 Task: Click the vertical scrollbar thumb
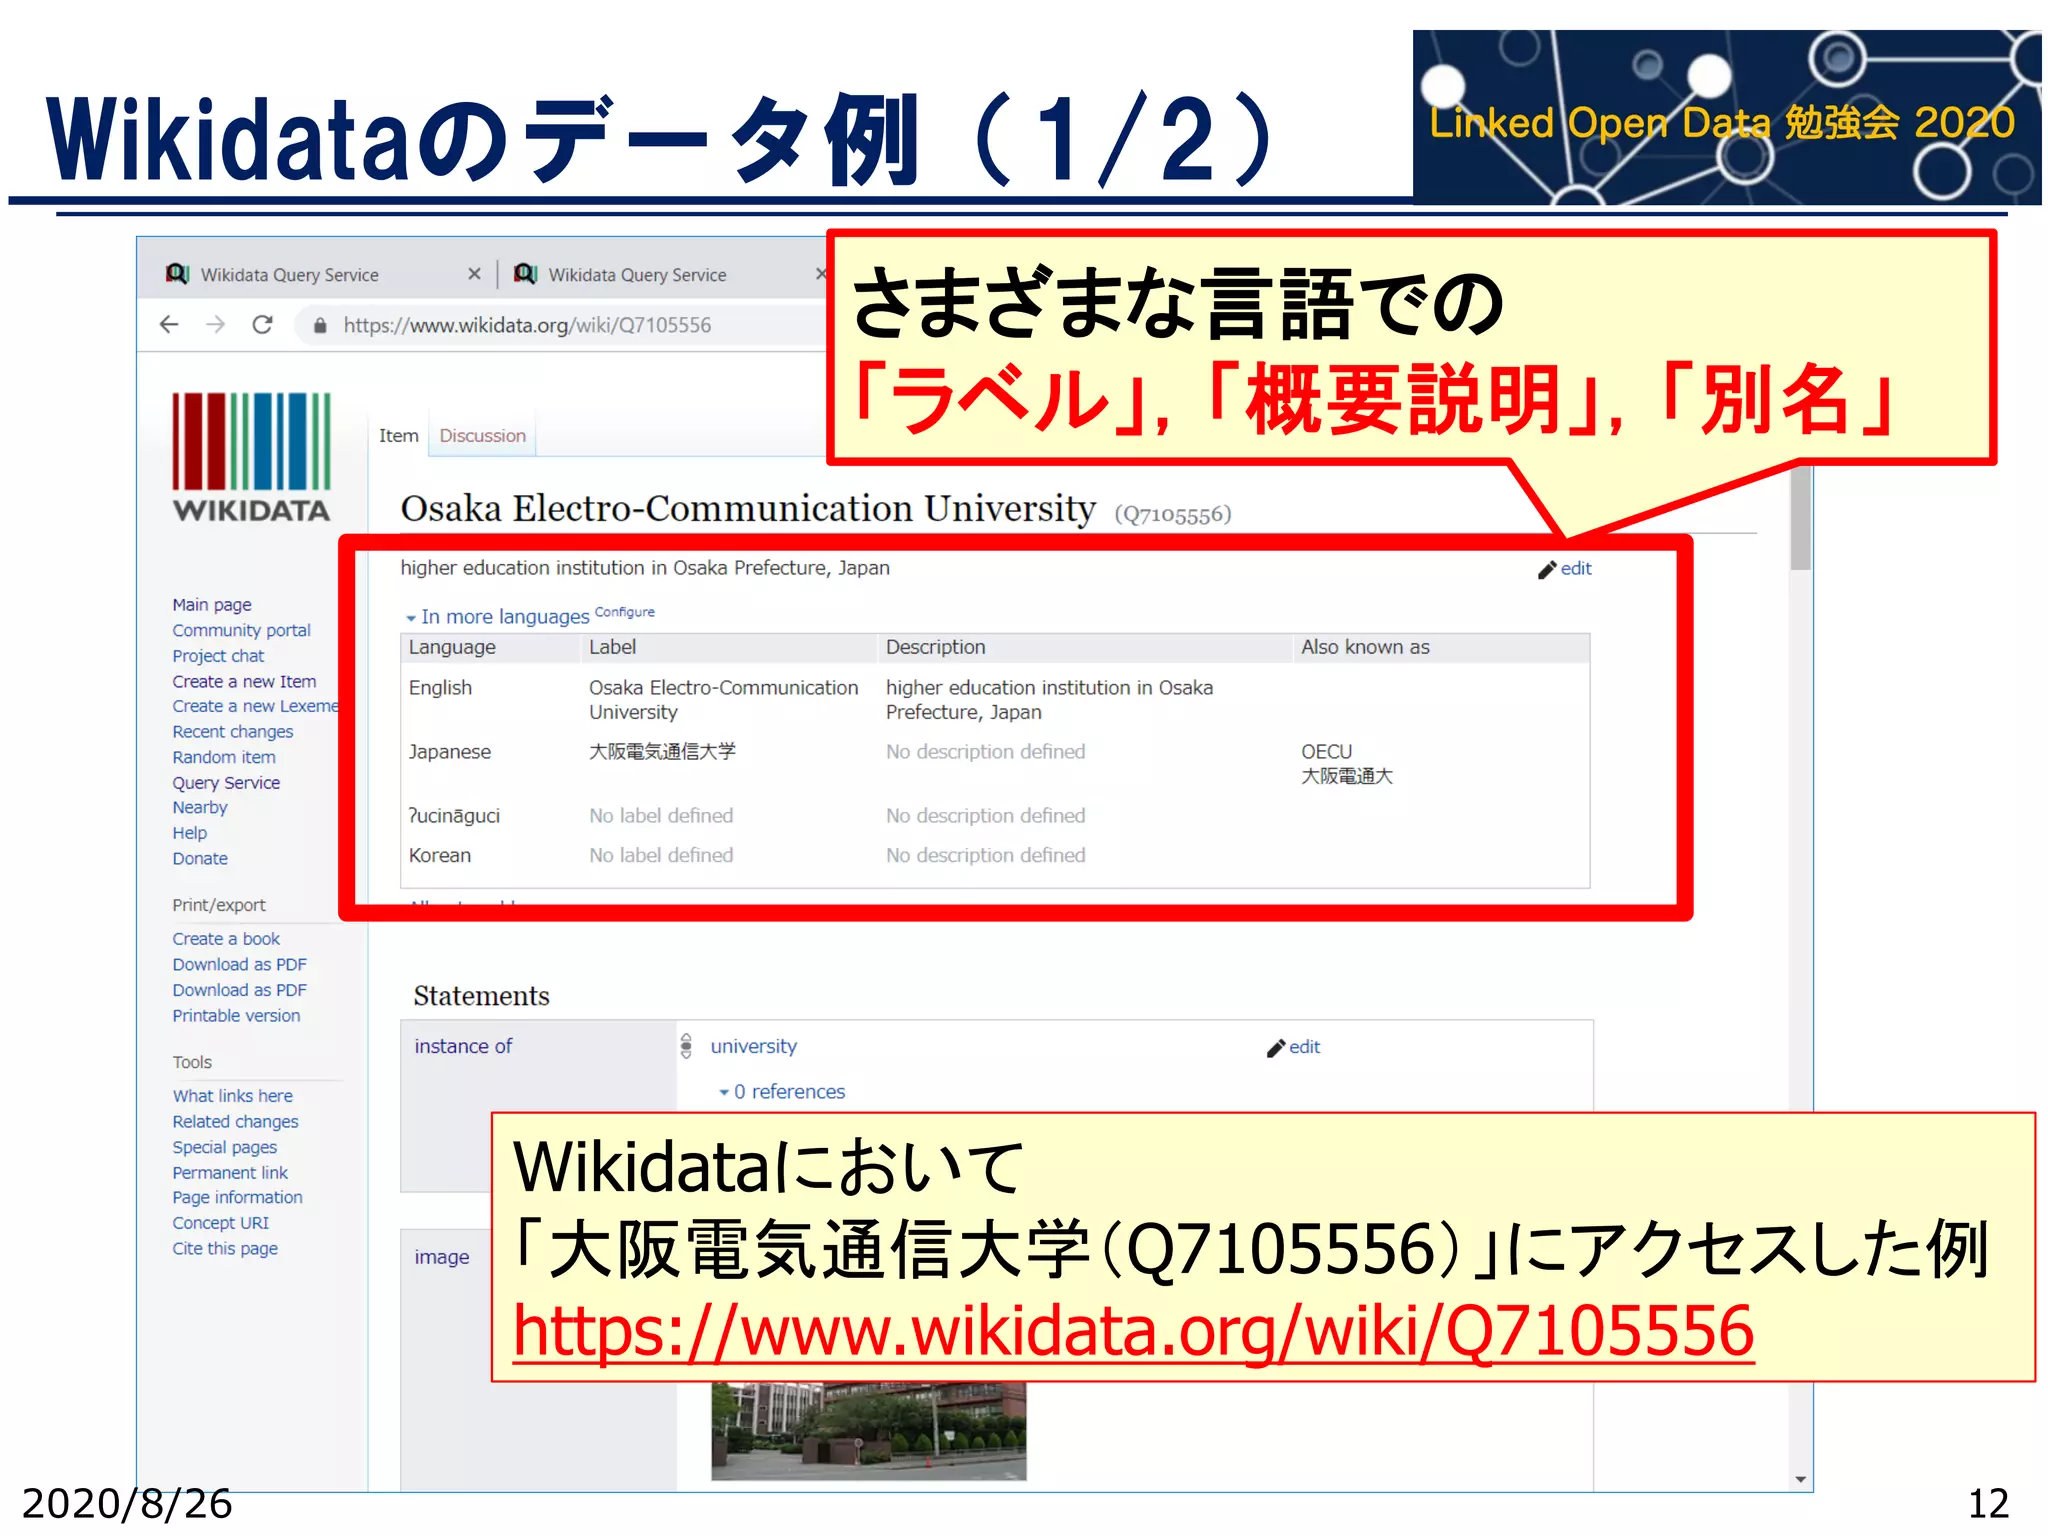tap(1800, 518)
